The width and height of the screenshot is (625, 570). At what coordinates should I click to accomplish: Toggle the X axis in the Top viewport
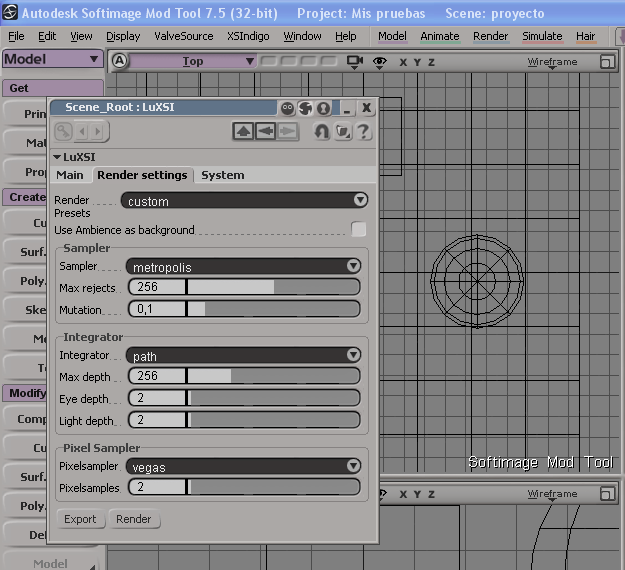tap(403, 62)
